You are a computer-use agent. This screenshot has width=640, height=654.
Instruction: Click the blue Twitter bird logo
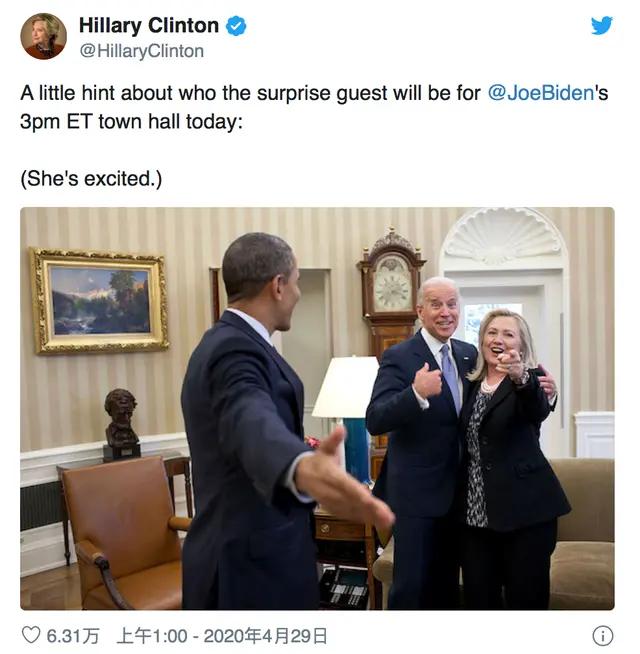[602, 26]
